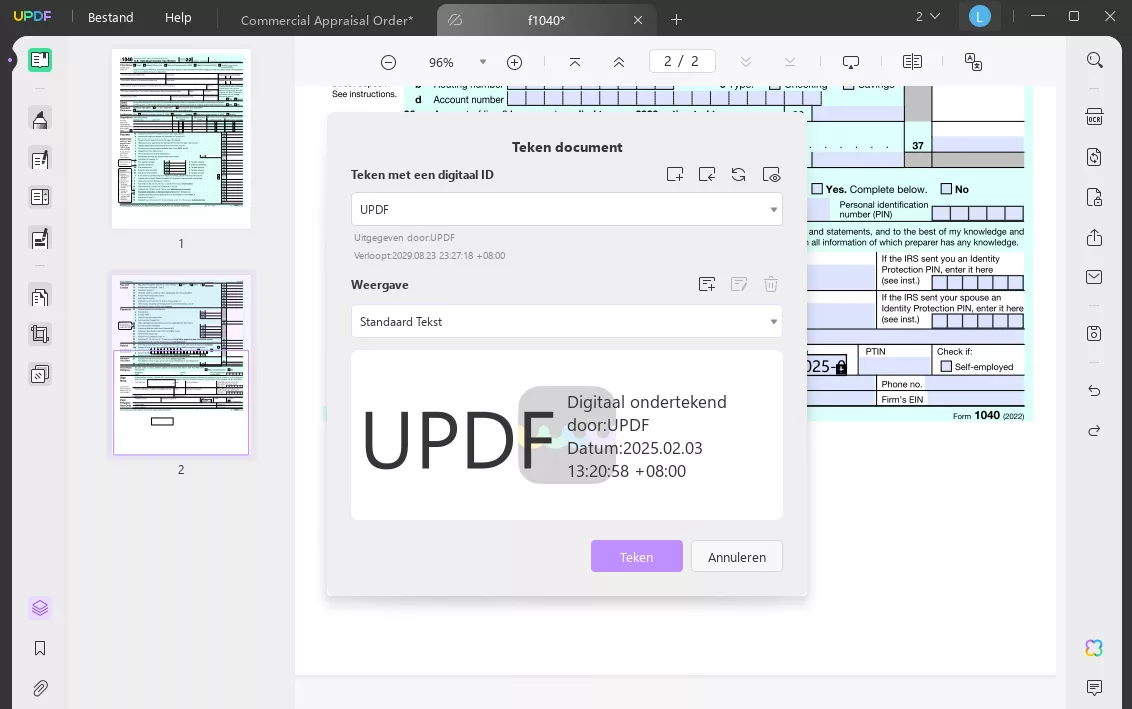Select page 2 thumbnail
This screenshot has width=1132, height=709.
181,365
